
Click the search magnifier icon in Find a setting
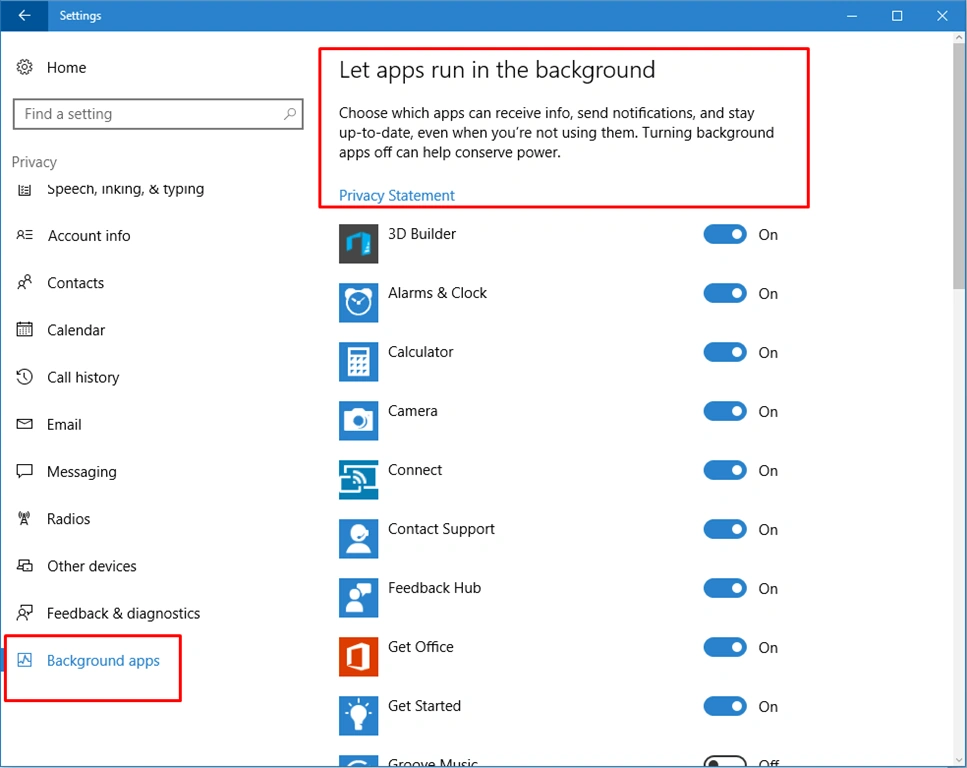tap(290, 114)
